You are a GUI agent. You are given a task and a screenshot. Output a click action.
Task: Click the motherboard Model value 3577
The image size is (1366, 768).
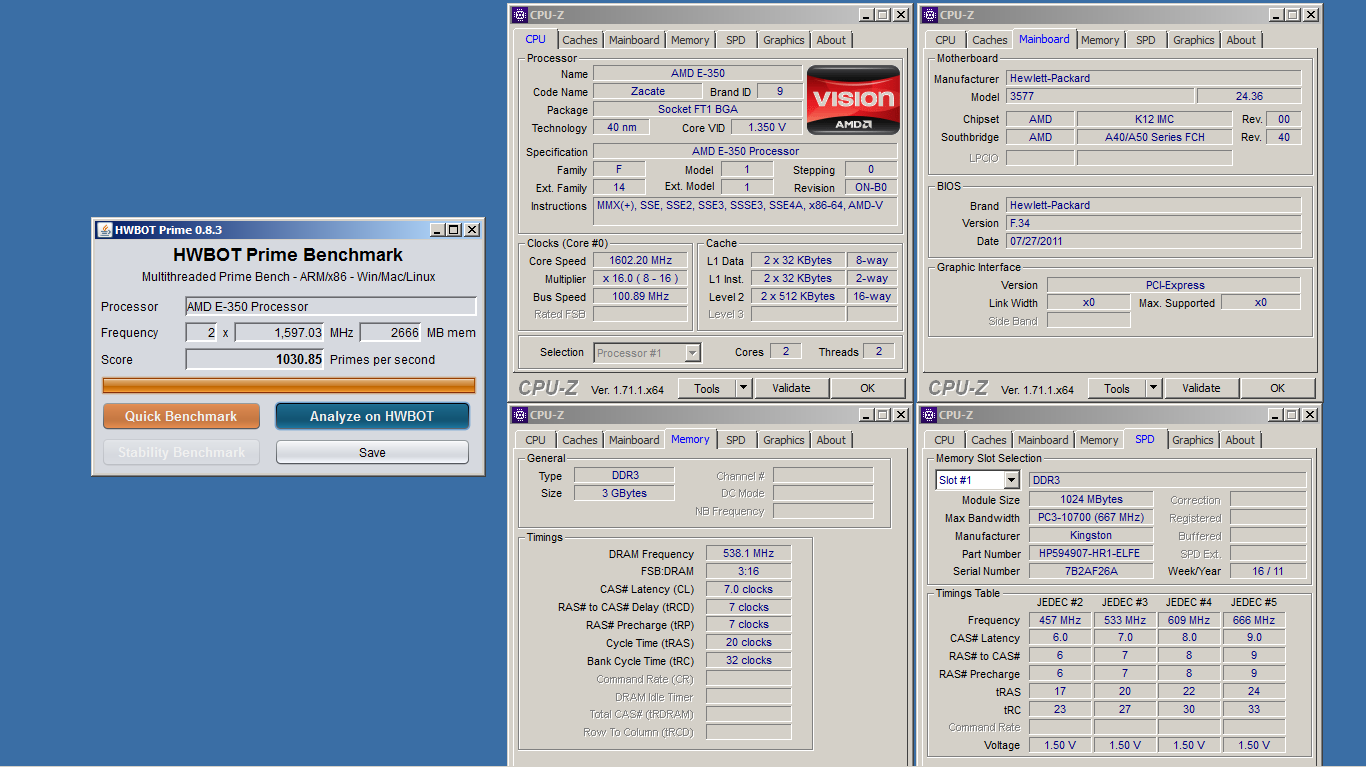tap(1099, 96)
